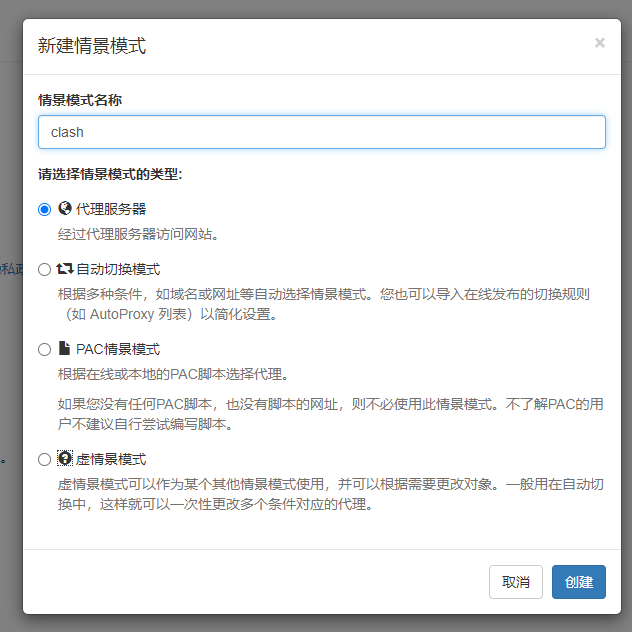The width and height of the screenshot is (632, 632).
Task: Focus the profile name field containing clash
Action: coord(322,132)
